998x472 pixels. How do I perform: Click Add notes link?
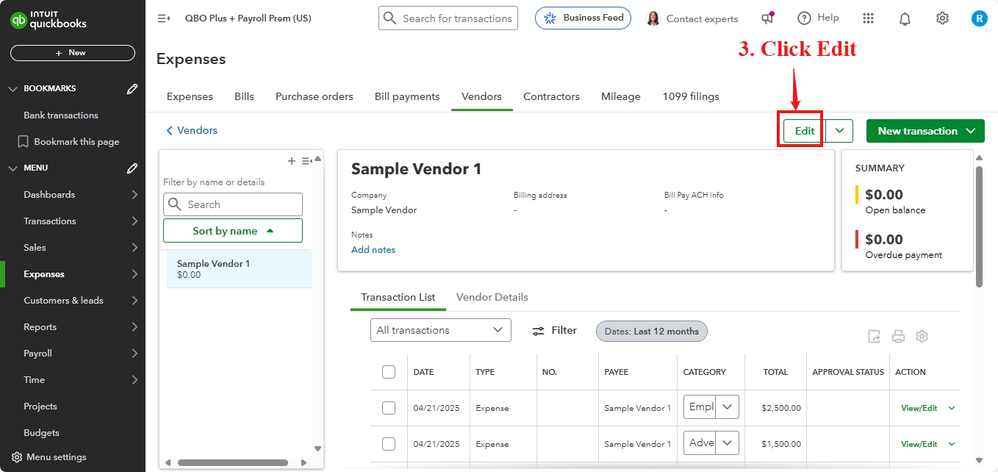point(373,250)
